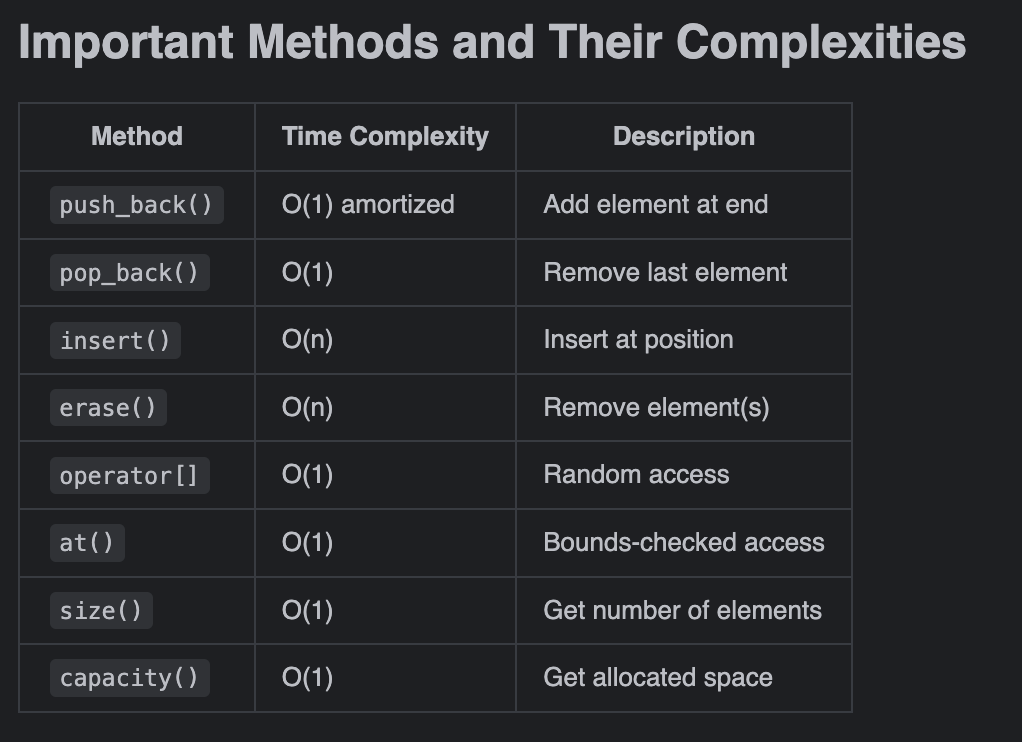
Task: Click the "Description" column header
Action: (683, 136)
